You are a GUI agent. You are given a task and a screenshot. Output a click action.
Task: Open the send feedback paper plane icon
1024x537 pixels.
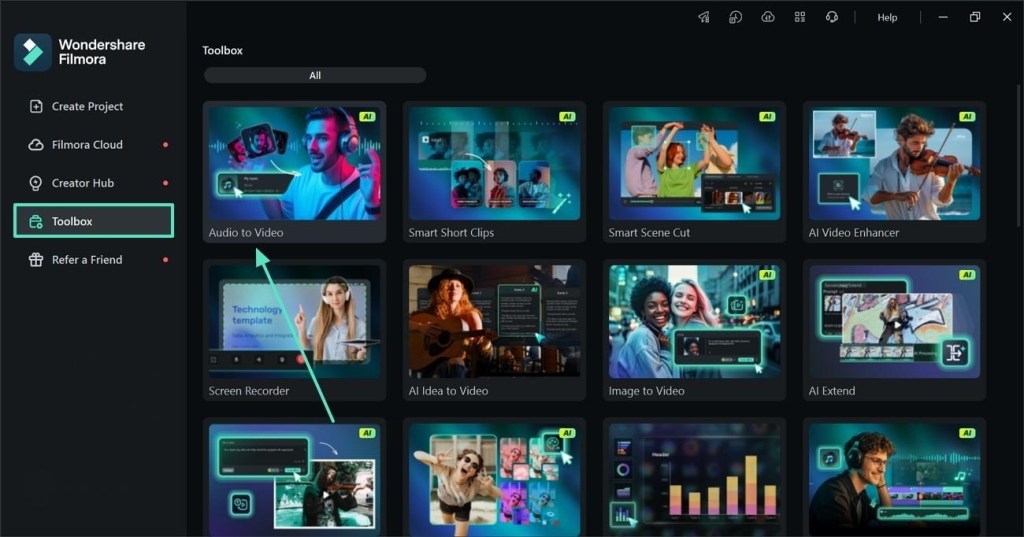point(703,17)
